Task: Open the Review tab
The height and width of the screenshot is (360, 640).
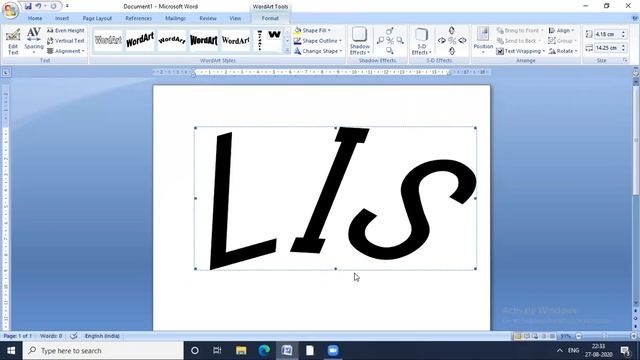Action: [208, 18]
